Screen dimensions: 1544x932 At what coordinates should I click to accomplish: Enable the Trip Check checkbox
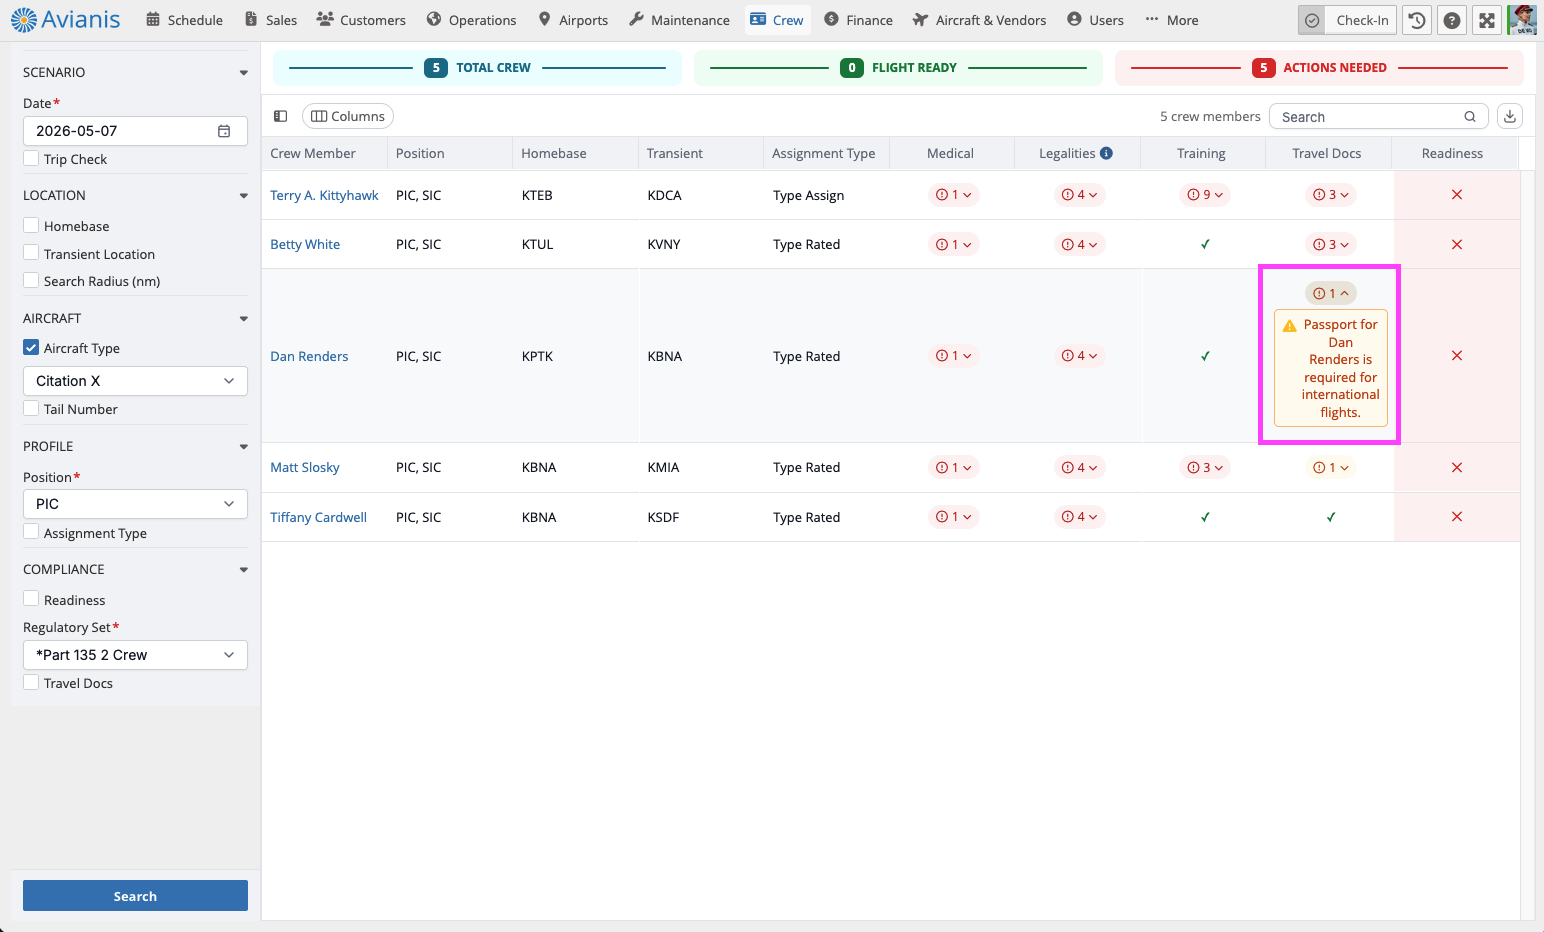click(31, 158)
